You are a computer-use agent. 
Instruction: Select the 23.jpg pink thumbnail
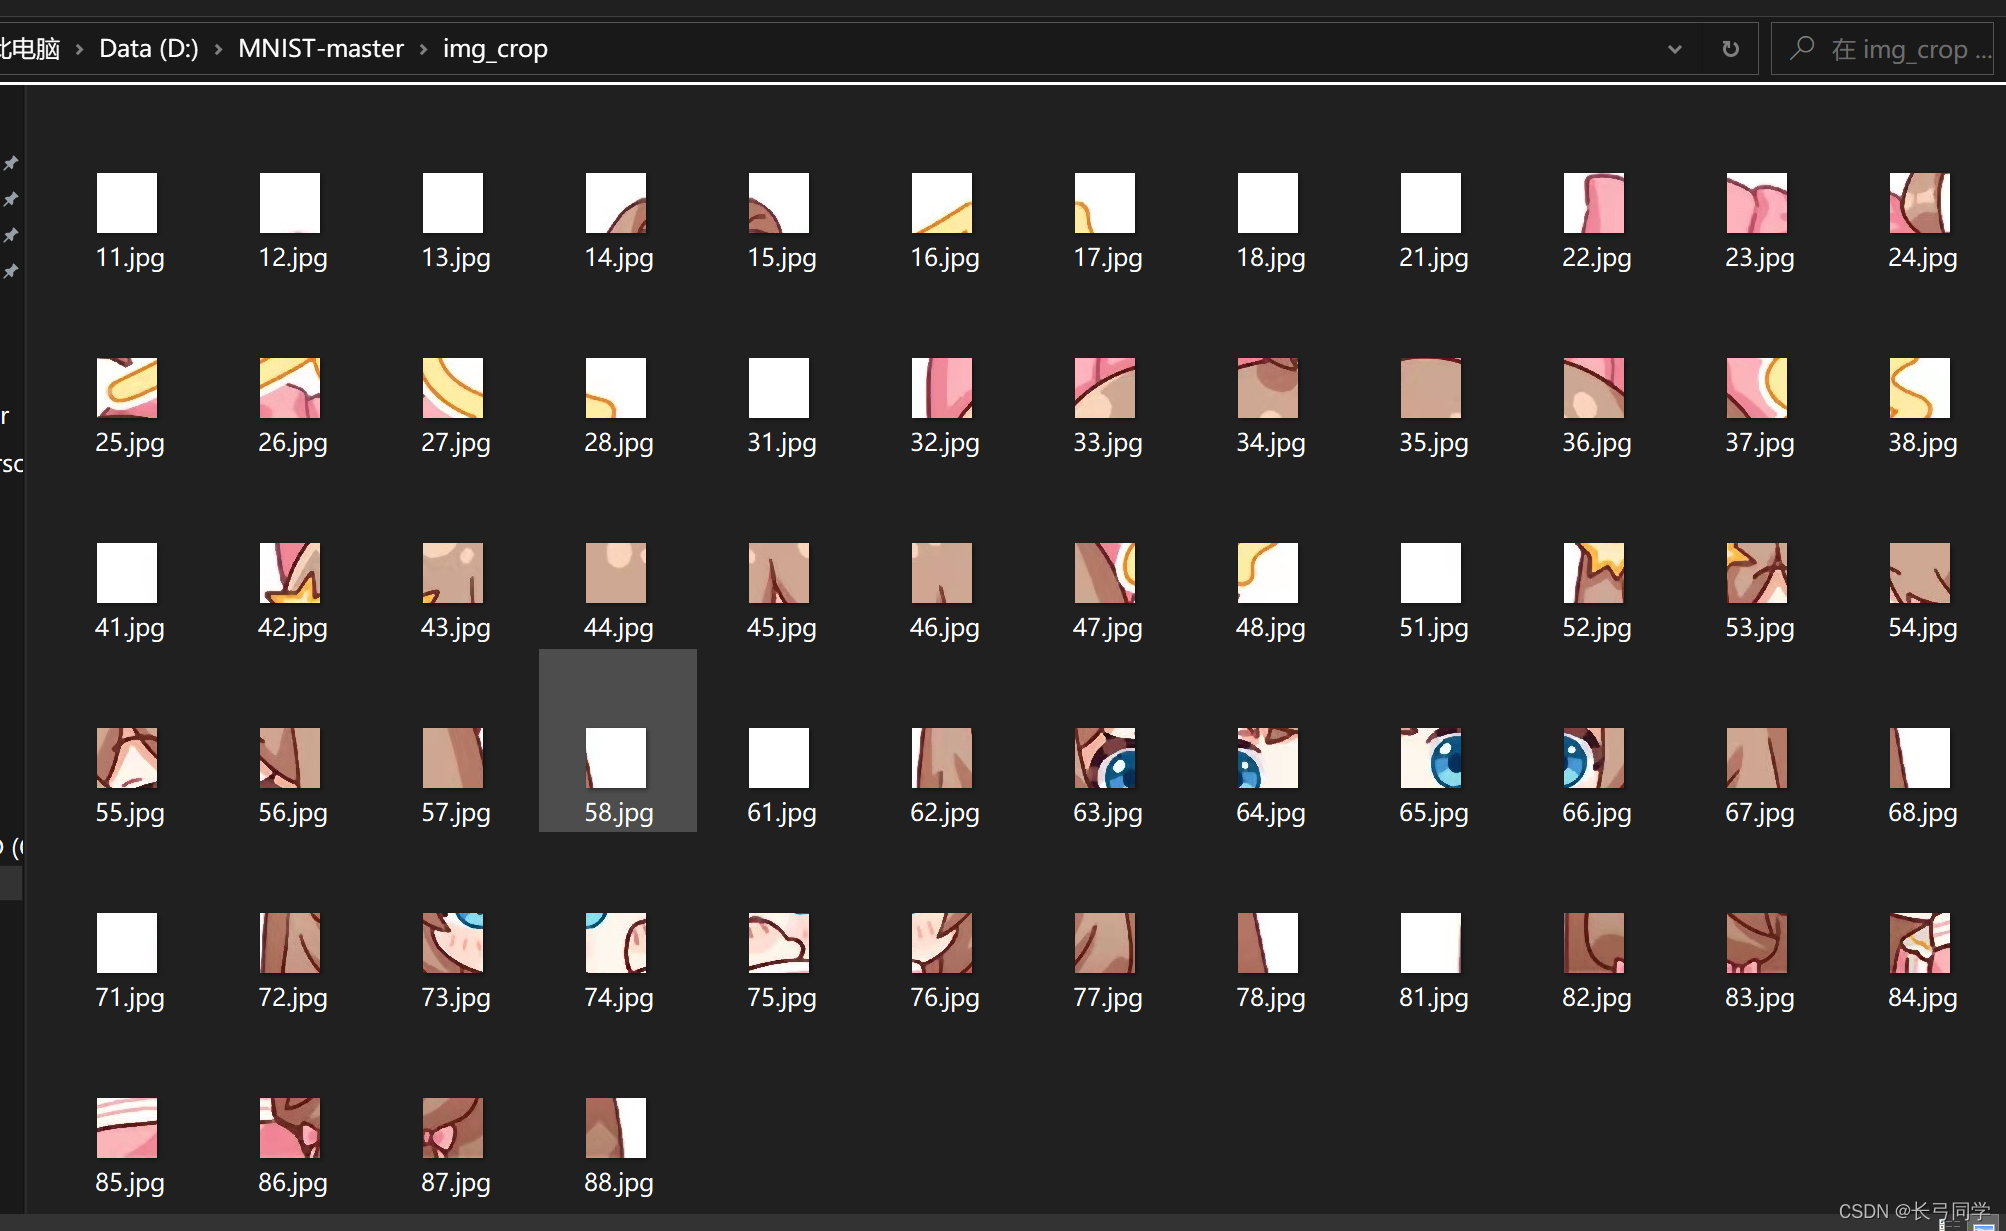(1757, 203)
